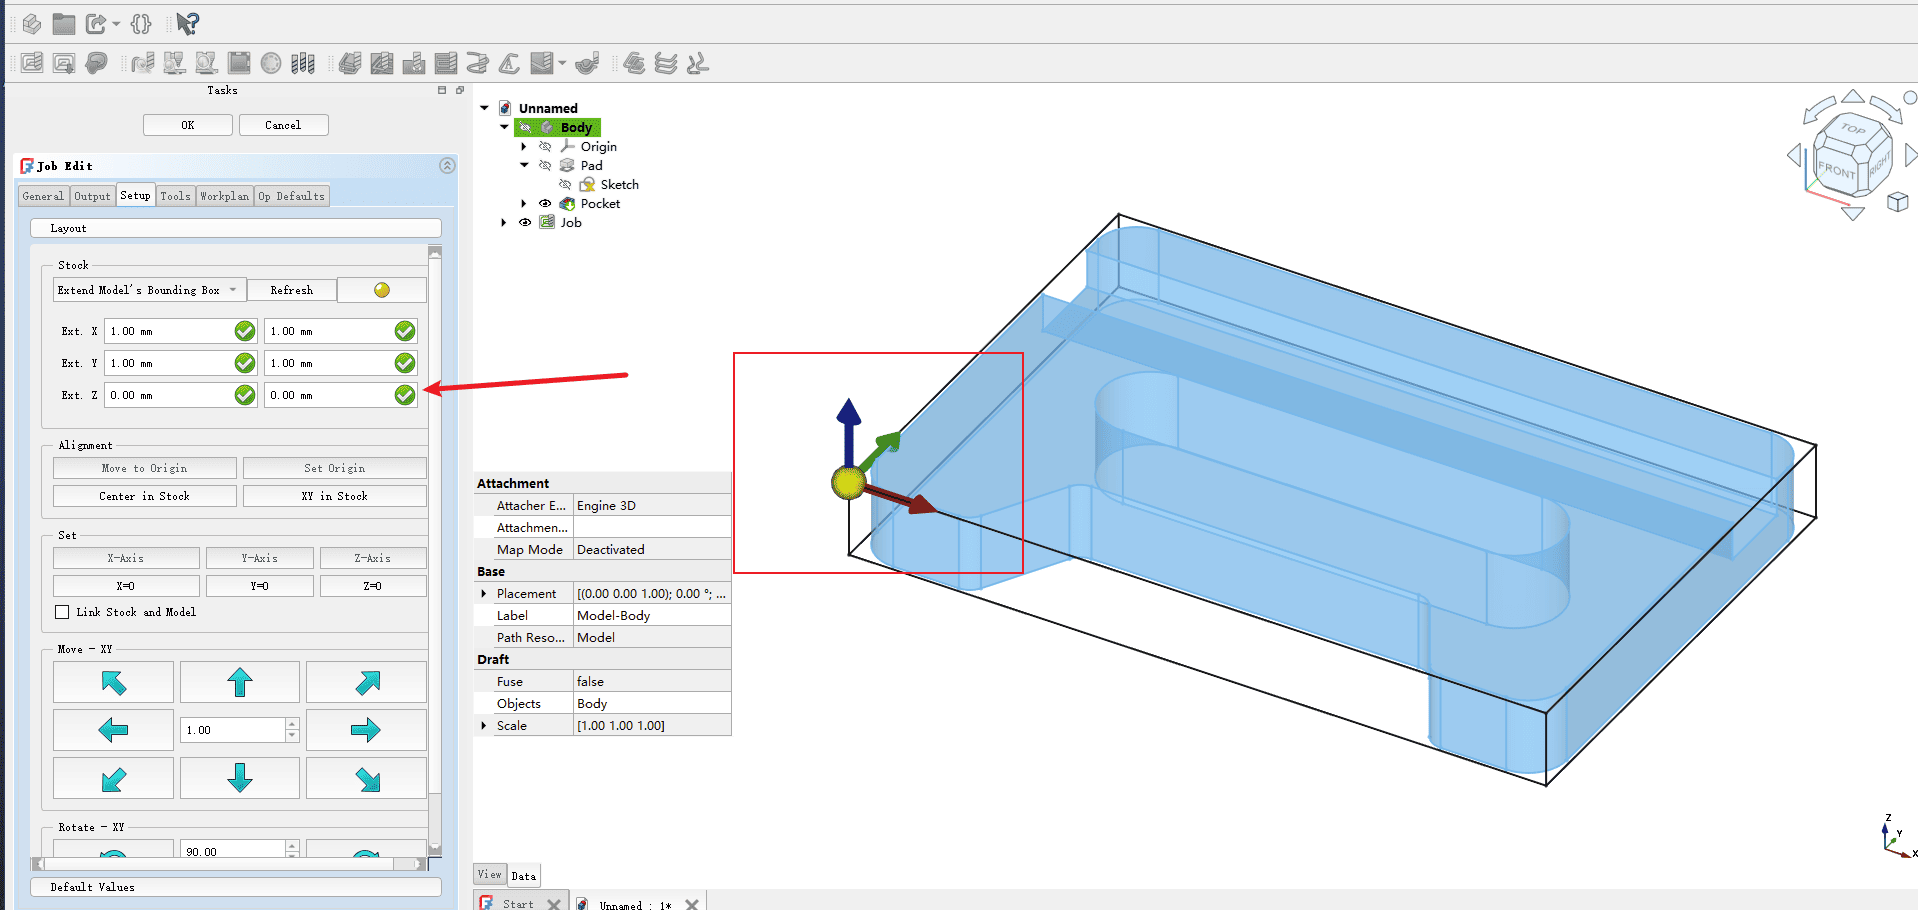Screen dimensions: 1918x910
Task: Click the isometric cube icon below navigation cube
Action: (x=1897, y=203)
